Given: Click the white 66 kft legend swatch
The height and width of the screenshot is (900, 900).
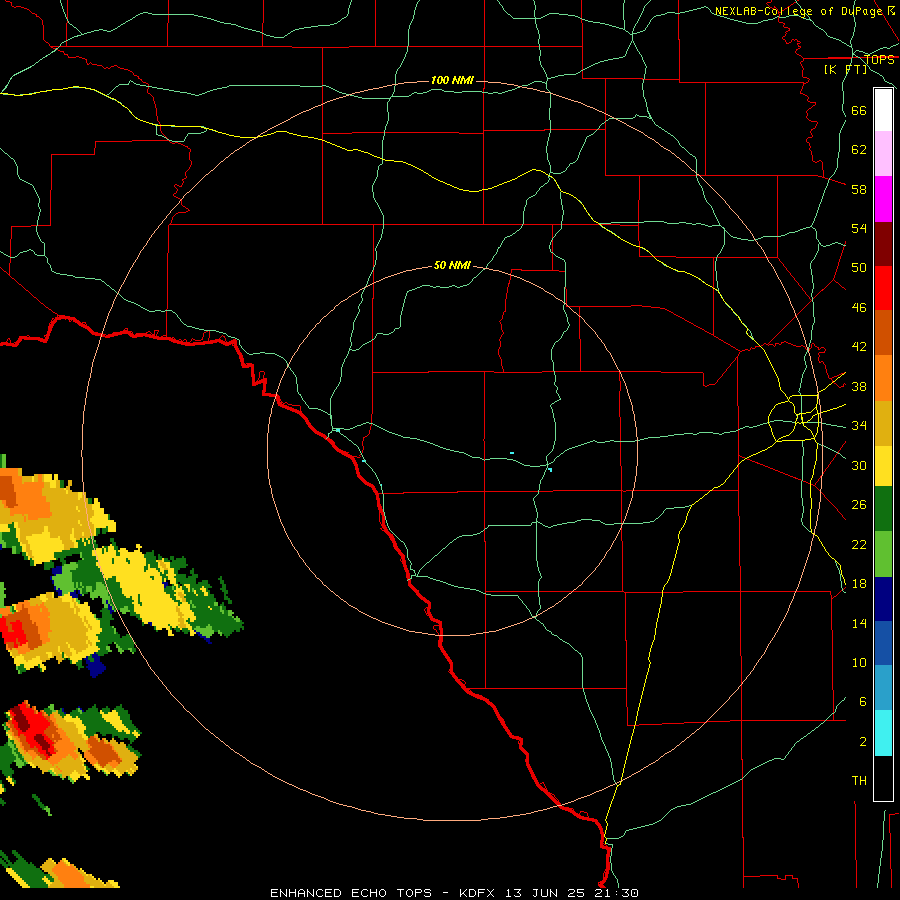Looking at the screenshot, I should [x=883, y=110].
